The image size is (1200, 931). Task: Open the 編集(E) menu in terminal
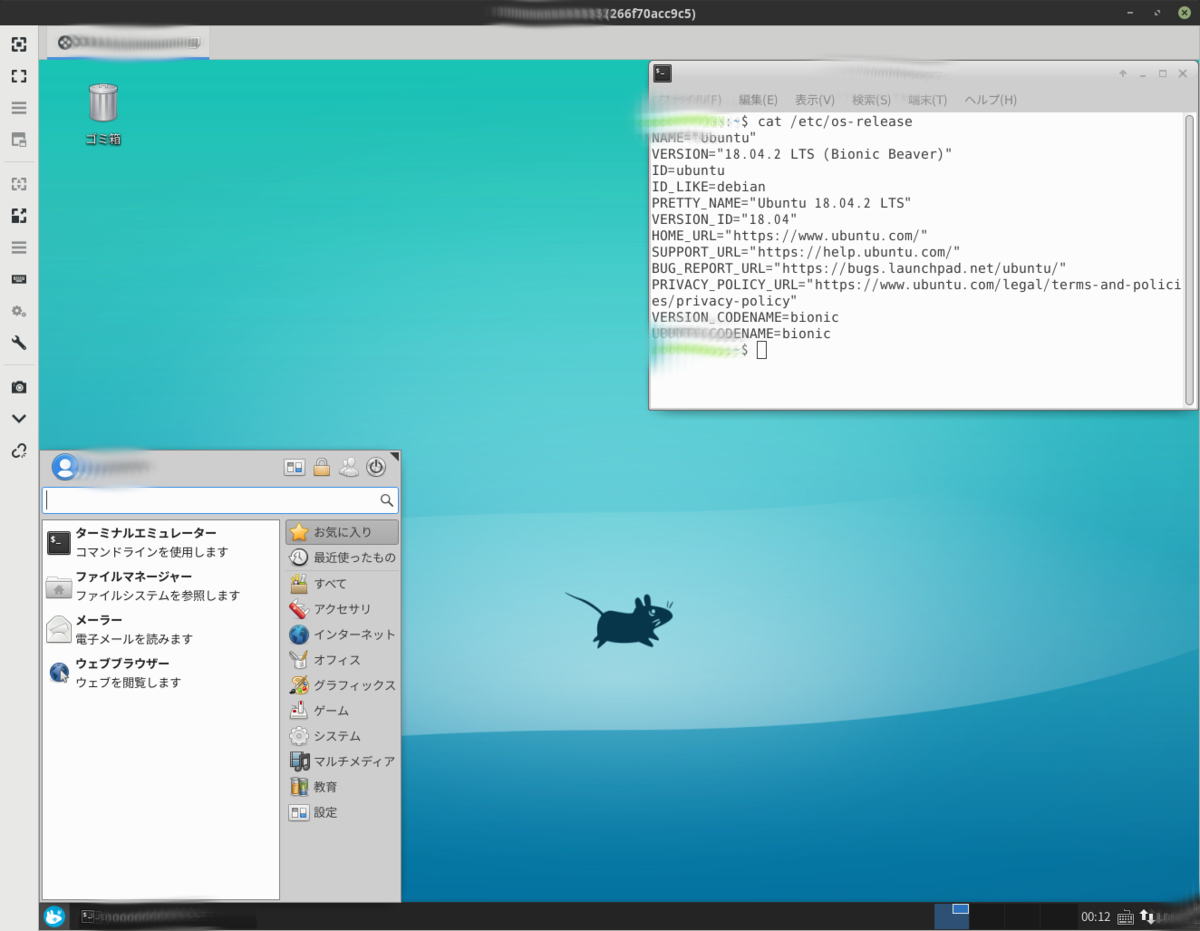(758, 100)
